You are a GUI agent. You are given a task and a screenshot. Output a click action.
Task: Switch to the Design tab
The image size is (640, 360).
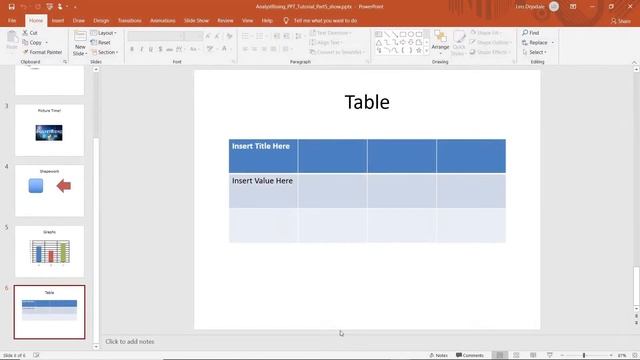pos(101,20)
